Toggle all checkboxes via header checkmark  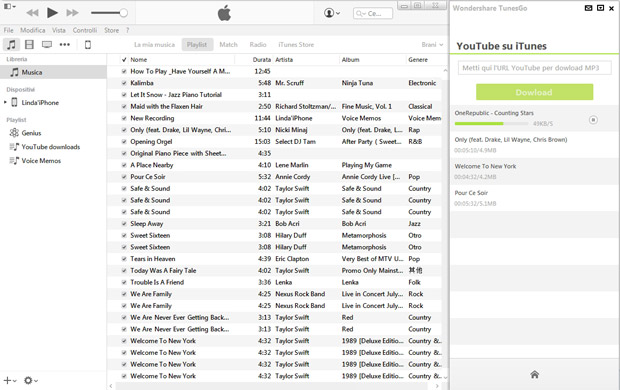[x=124, y=60]
